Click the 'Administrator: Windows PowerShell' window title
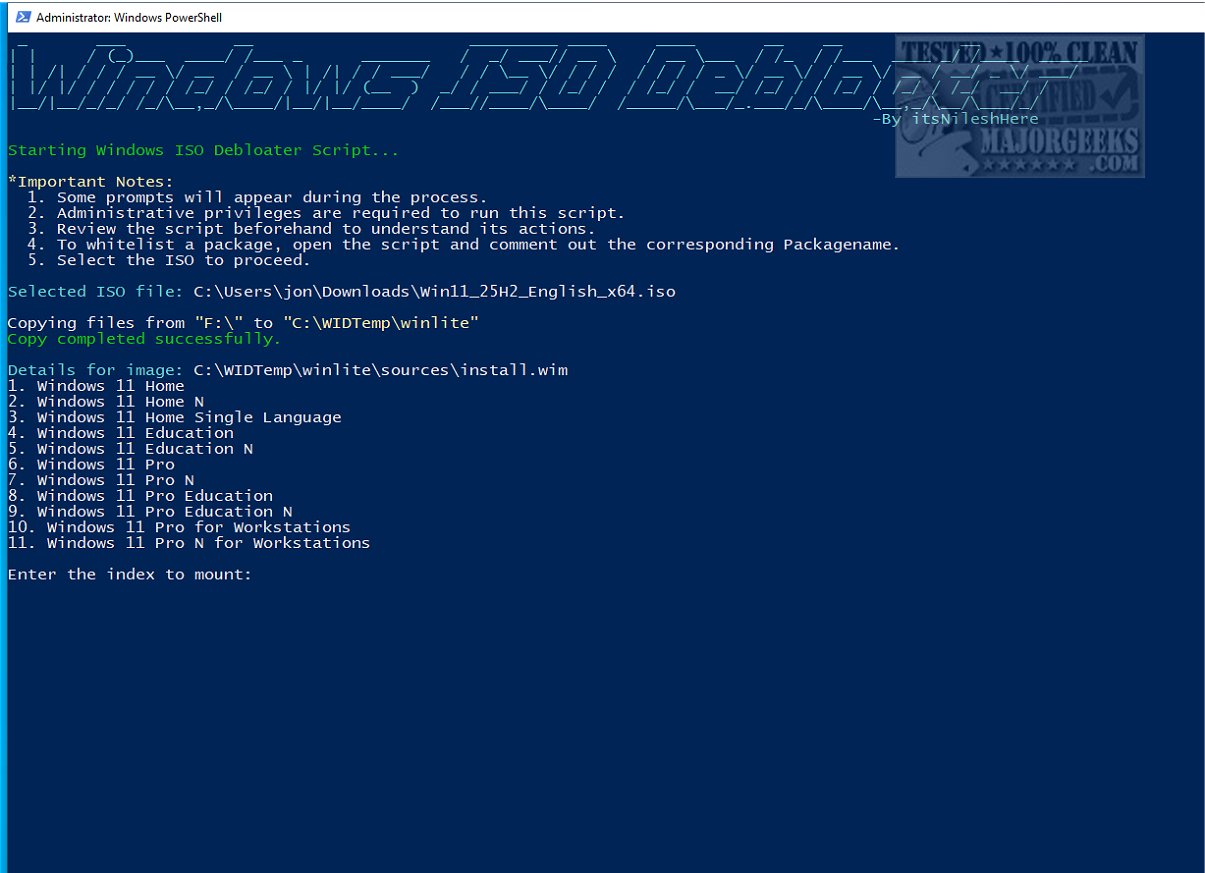The image size is (1205, 873). (129, 17)
